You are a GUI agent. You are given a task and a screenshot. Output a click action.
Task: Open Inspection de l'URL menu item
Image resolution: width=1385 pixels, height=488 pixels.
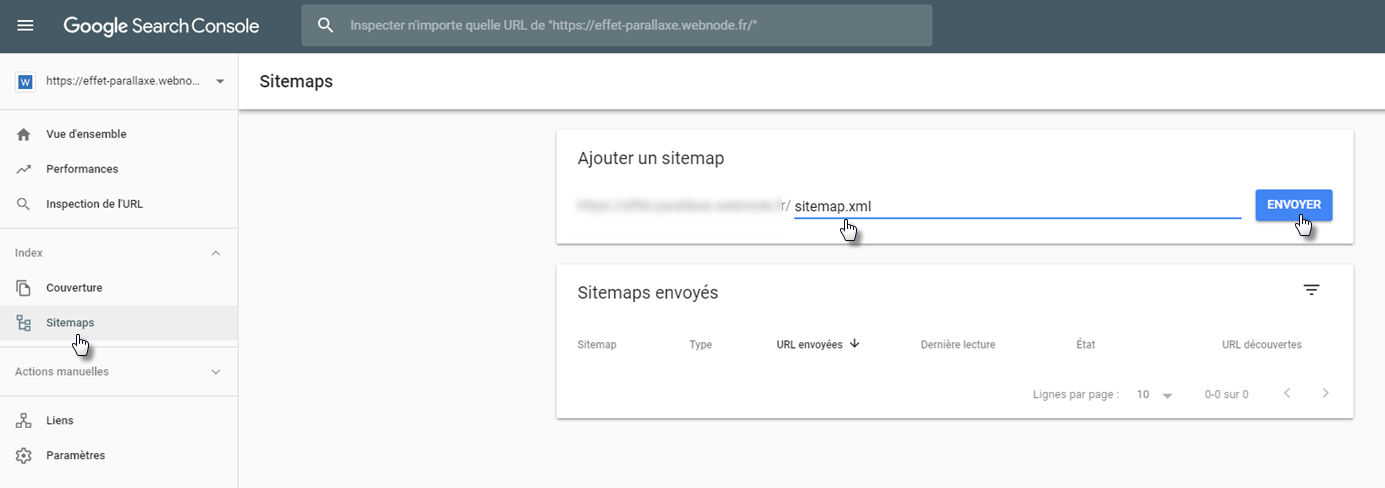point(94,204)
